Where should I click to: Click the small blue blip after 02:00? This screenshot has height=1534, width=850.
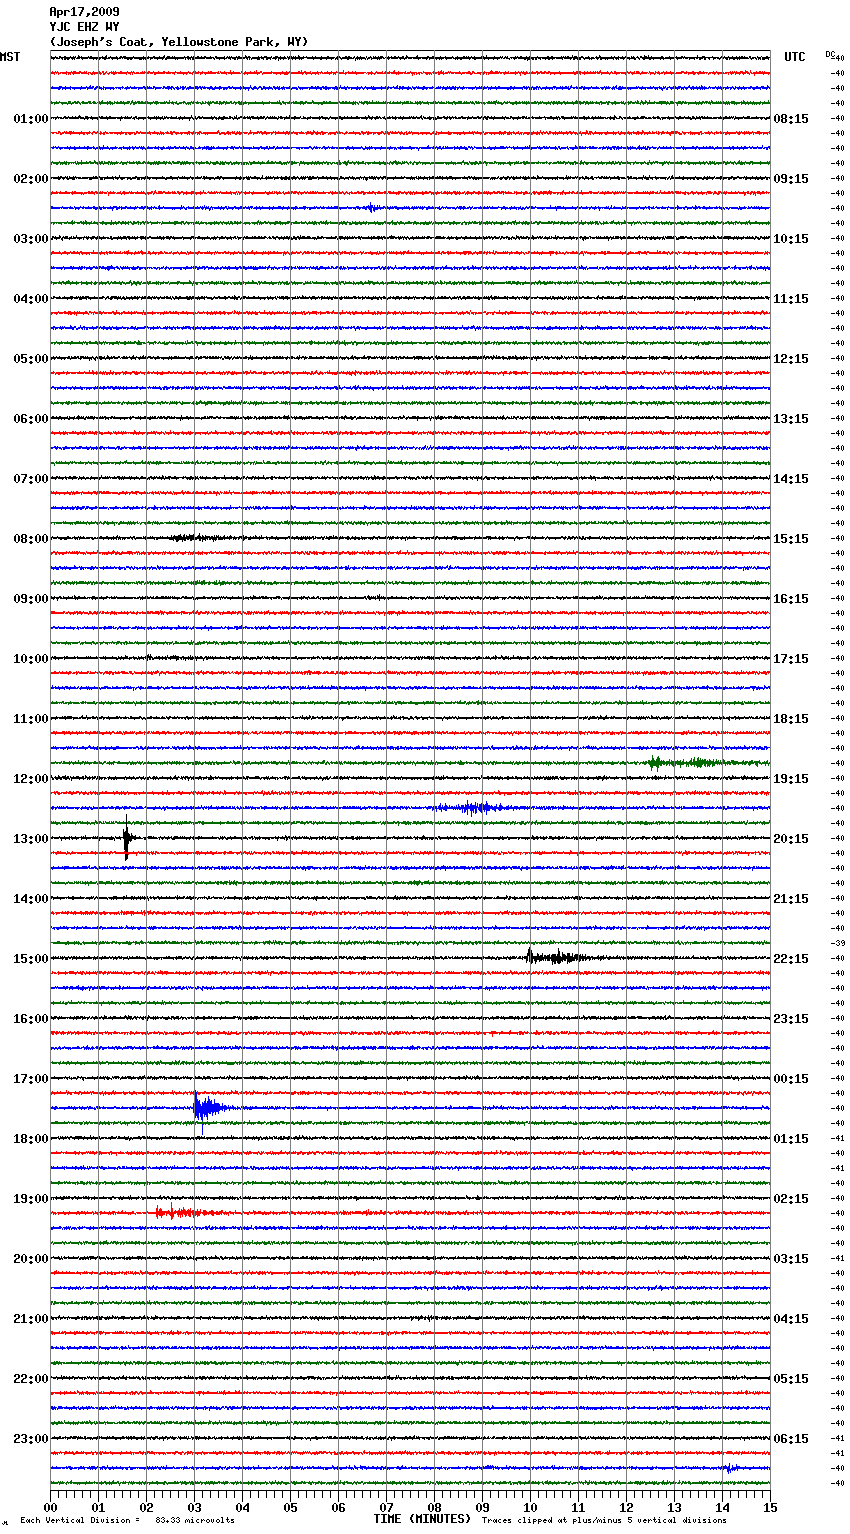click(371, 208)
